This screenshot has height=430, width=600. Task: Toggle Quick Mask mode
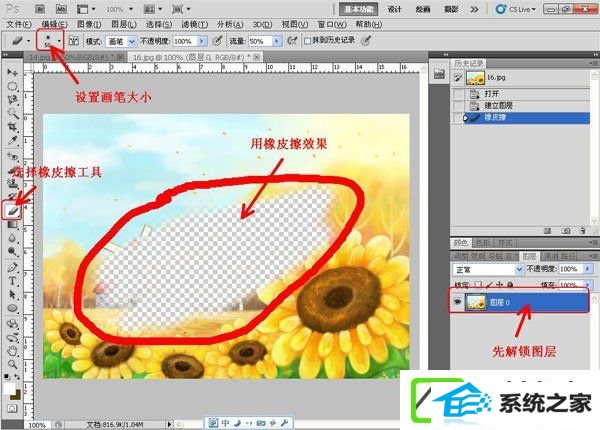pos(12,409)
